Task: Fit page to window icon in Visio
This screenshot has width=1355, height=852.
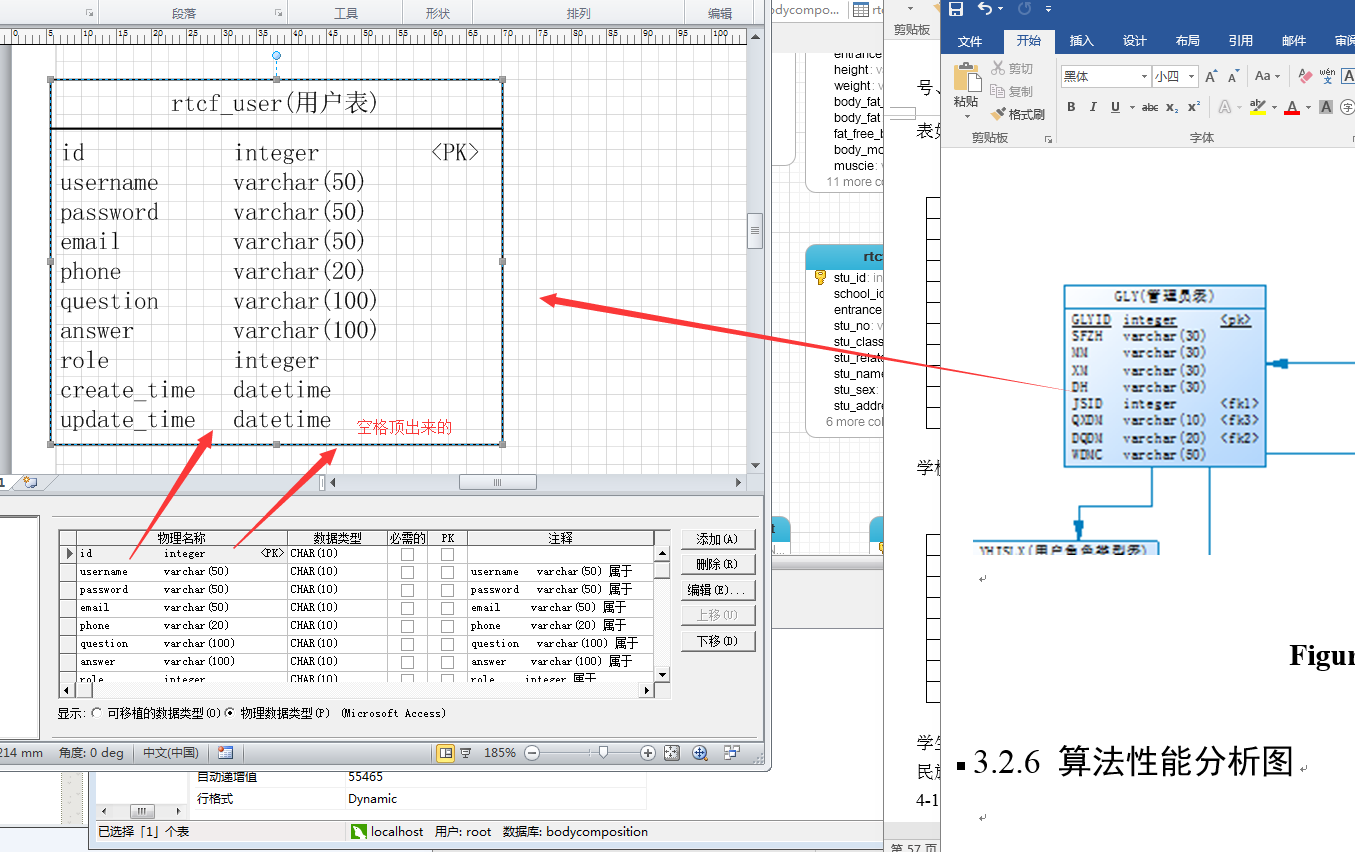Action: click(672, 753)
